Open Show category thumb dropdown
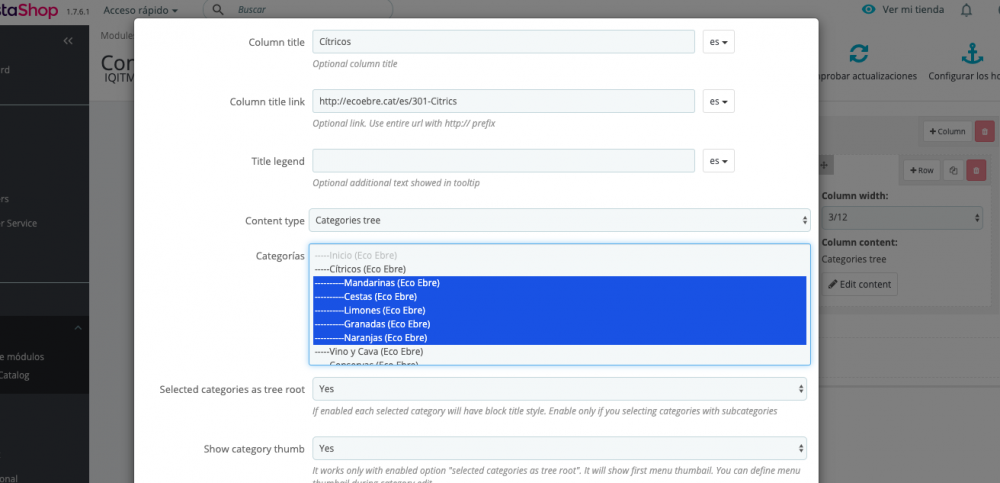The width and height of the screenshot is (1000, 483). coord(559,449)
